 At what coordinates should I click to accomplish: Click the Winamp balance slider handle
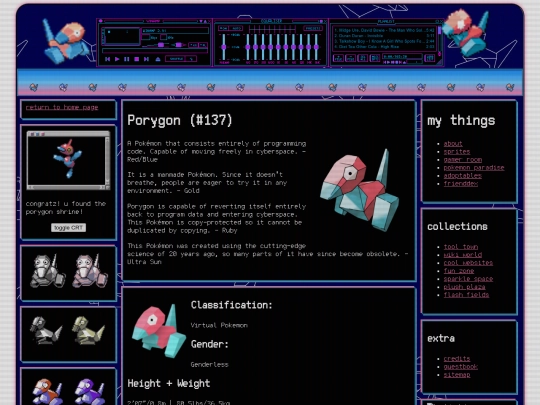(x=178, y=45)
